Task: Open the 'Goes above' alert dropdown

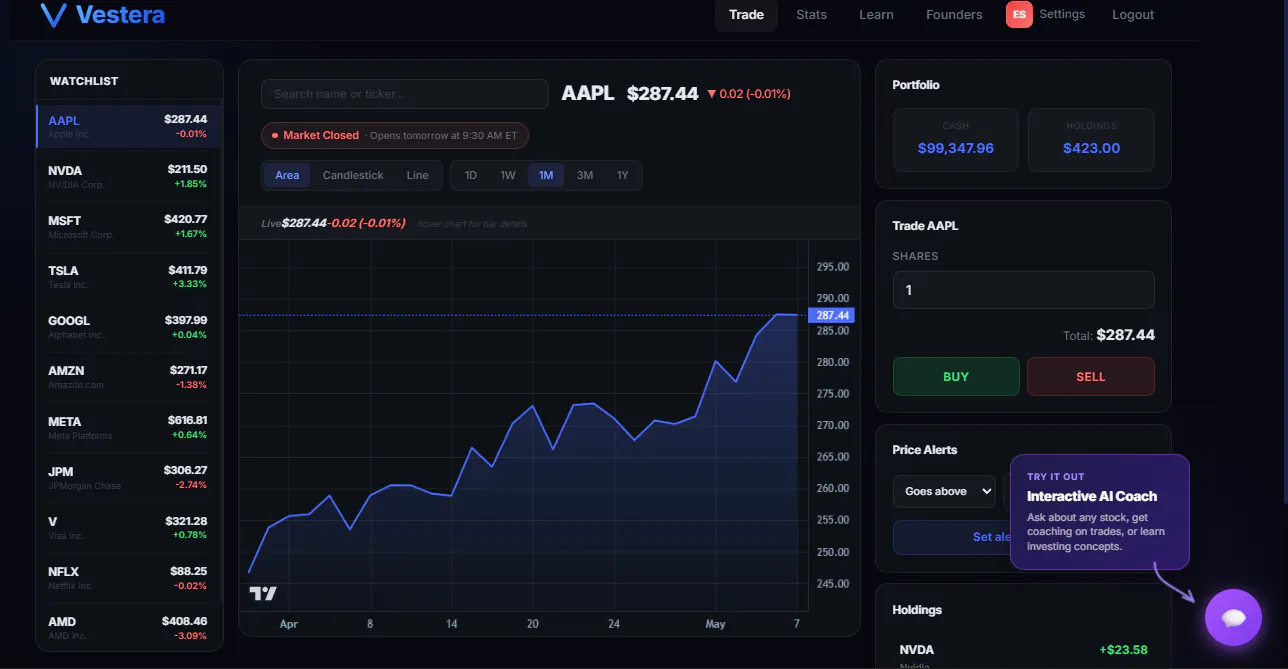Action: [944, 491]
